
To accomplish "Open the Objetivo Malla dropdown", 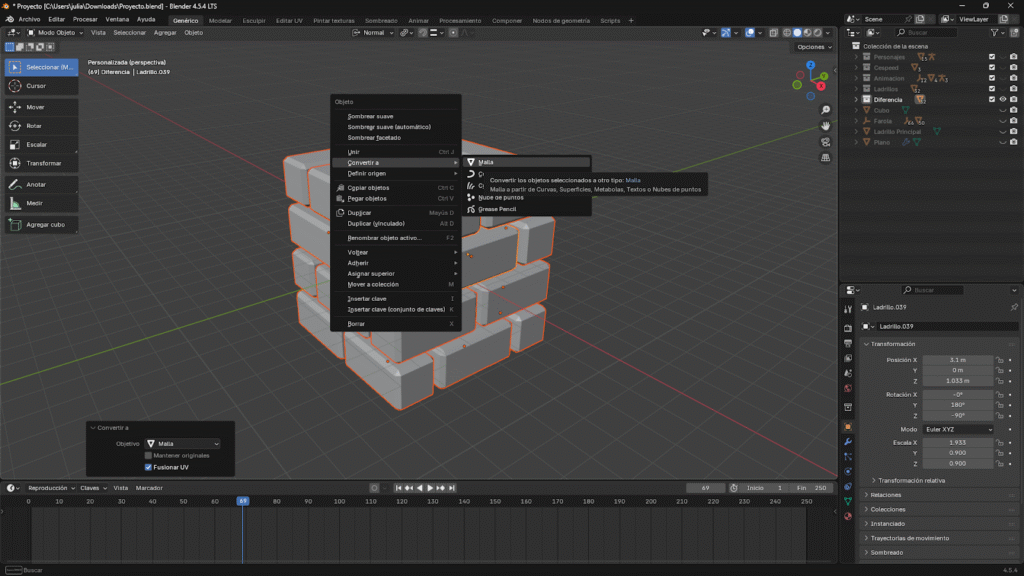I will [x=182, y=443].
